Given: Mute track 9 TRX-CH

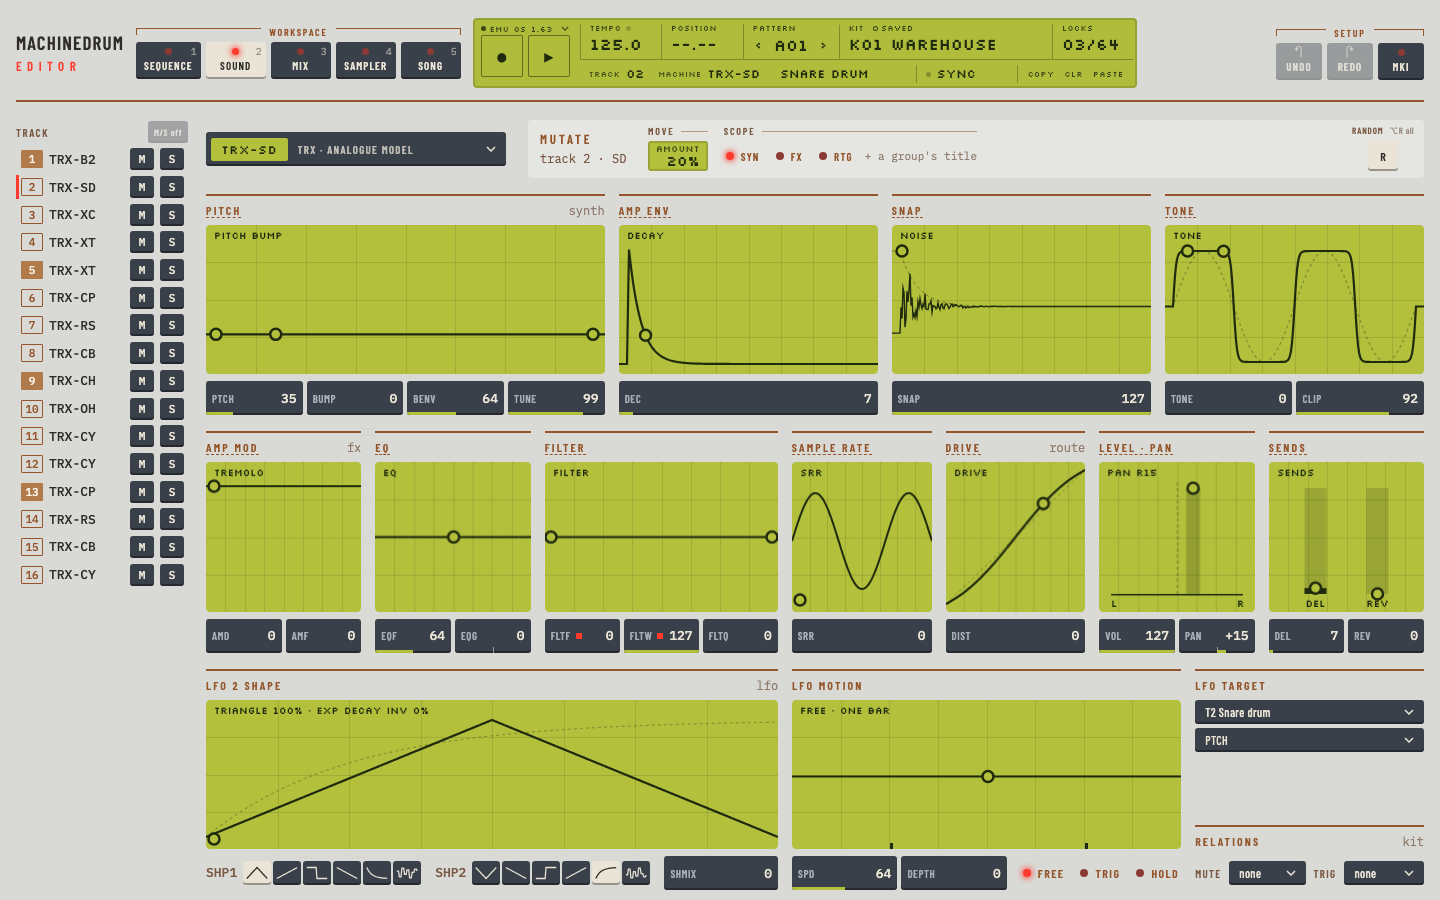Looking at the screenshot, I should coord(142,381).
